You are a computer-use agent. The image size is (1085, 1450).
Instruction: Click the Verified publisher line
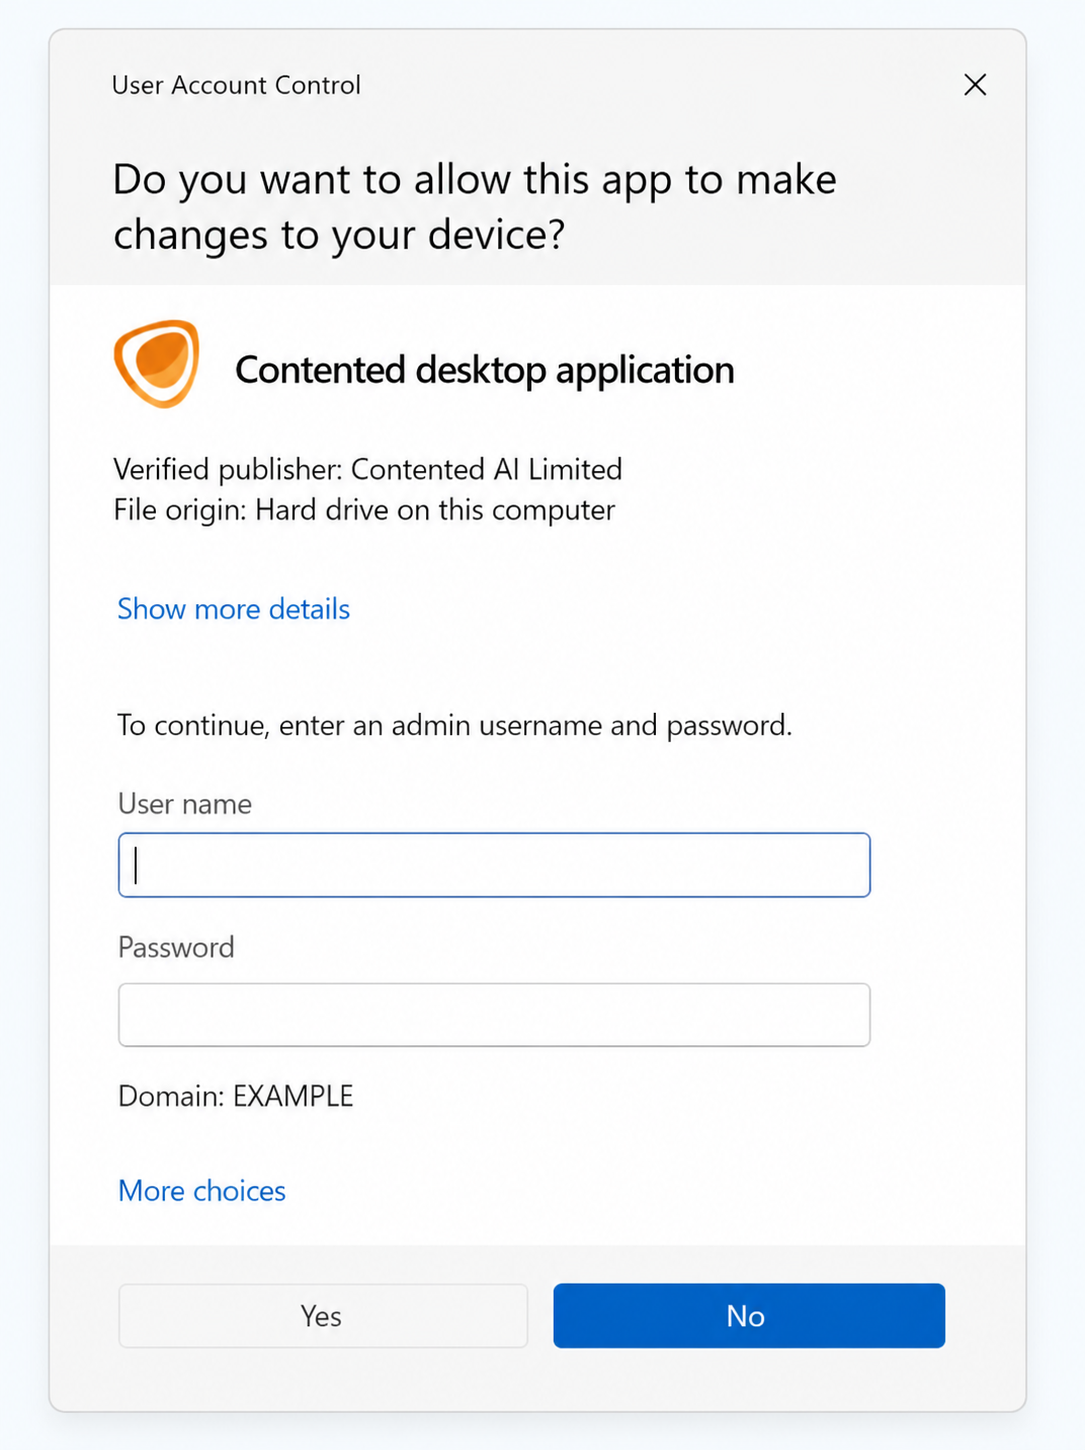click(x=368, y=469)
